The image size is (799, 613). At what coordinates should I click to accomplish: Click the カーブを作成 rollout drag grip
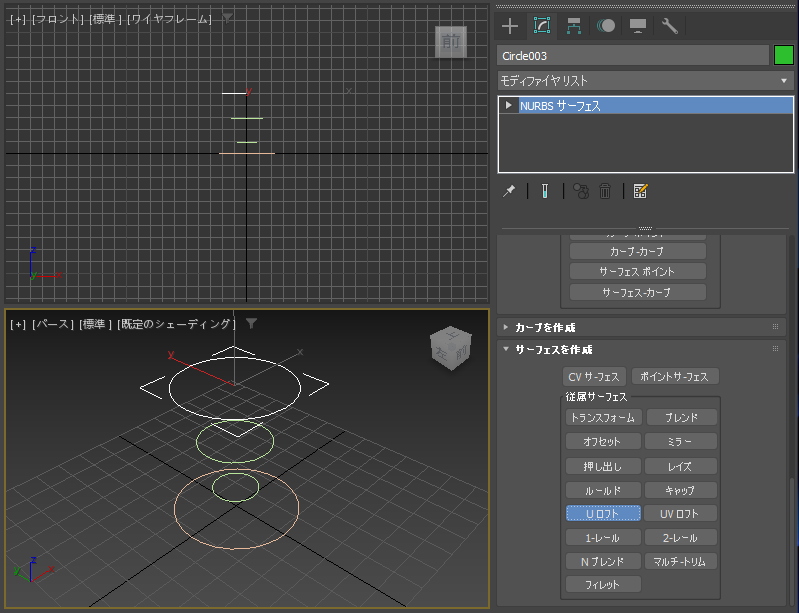click(x=776, y=327)
